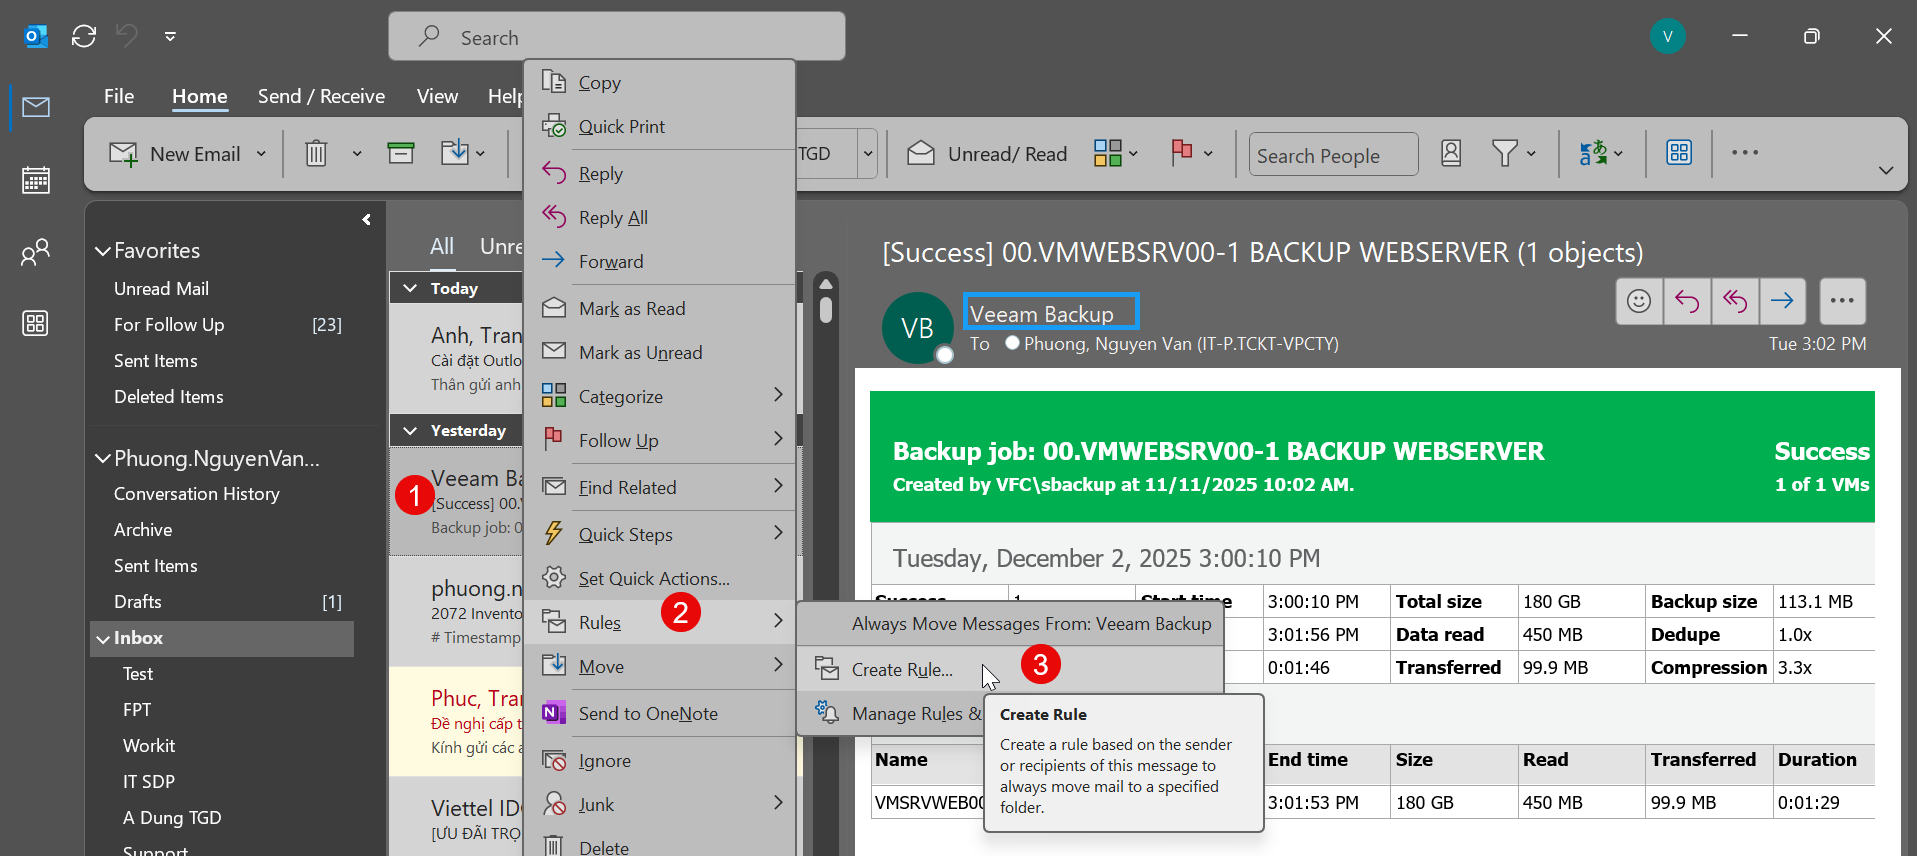Click the Delete trash icon in ribbon

(x=316, y=154)
